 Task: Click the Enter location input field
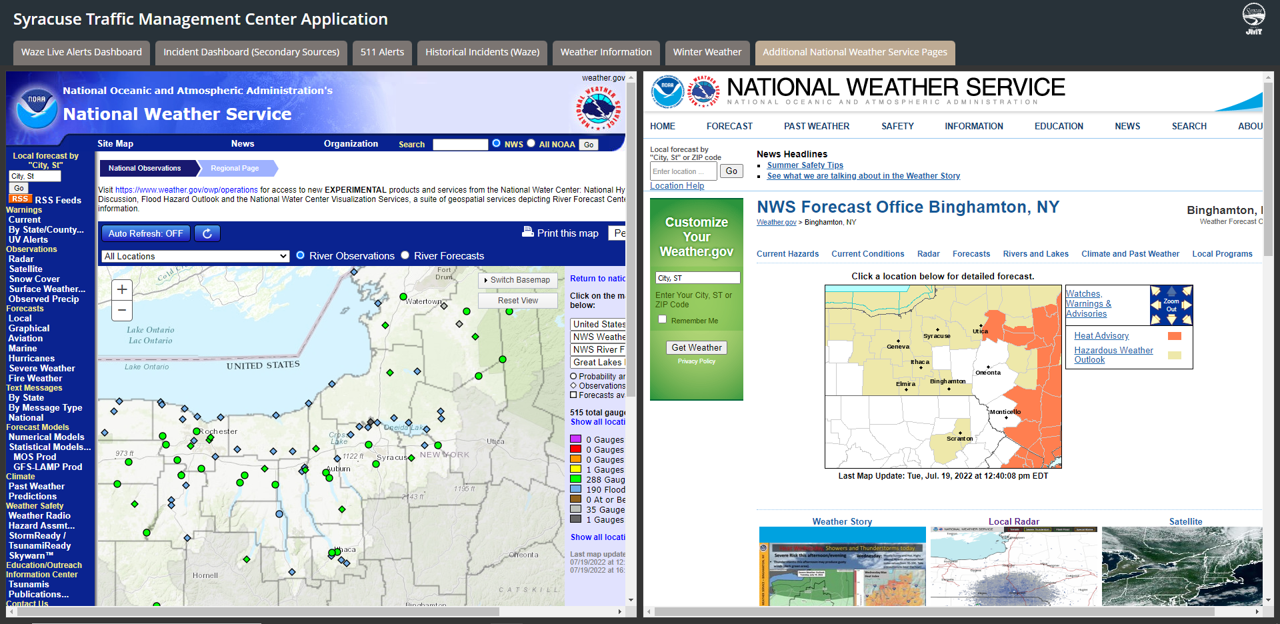point(684,171)
